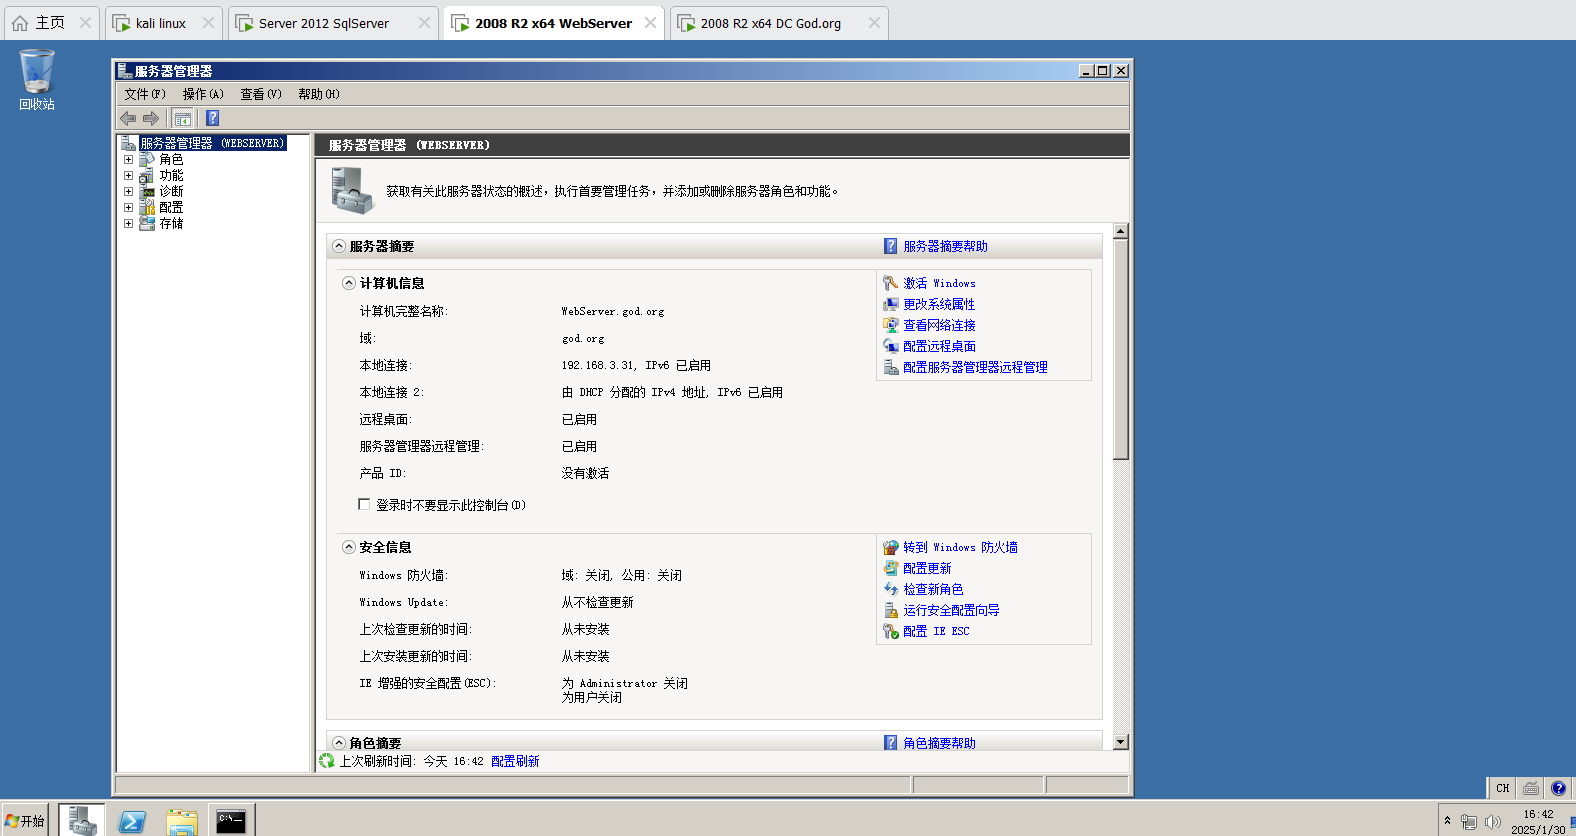Expand the 诊断 tree node
The width and height of the screenshot is (1576, 836).
[128, 191]
